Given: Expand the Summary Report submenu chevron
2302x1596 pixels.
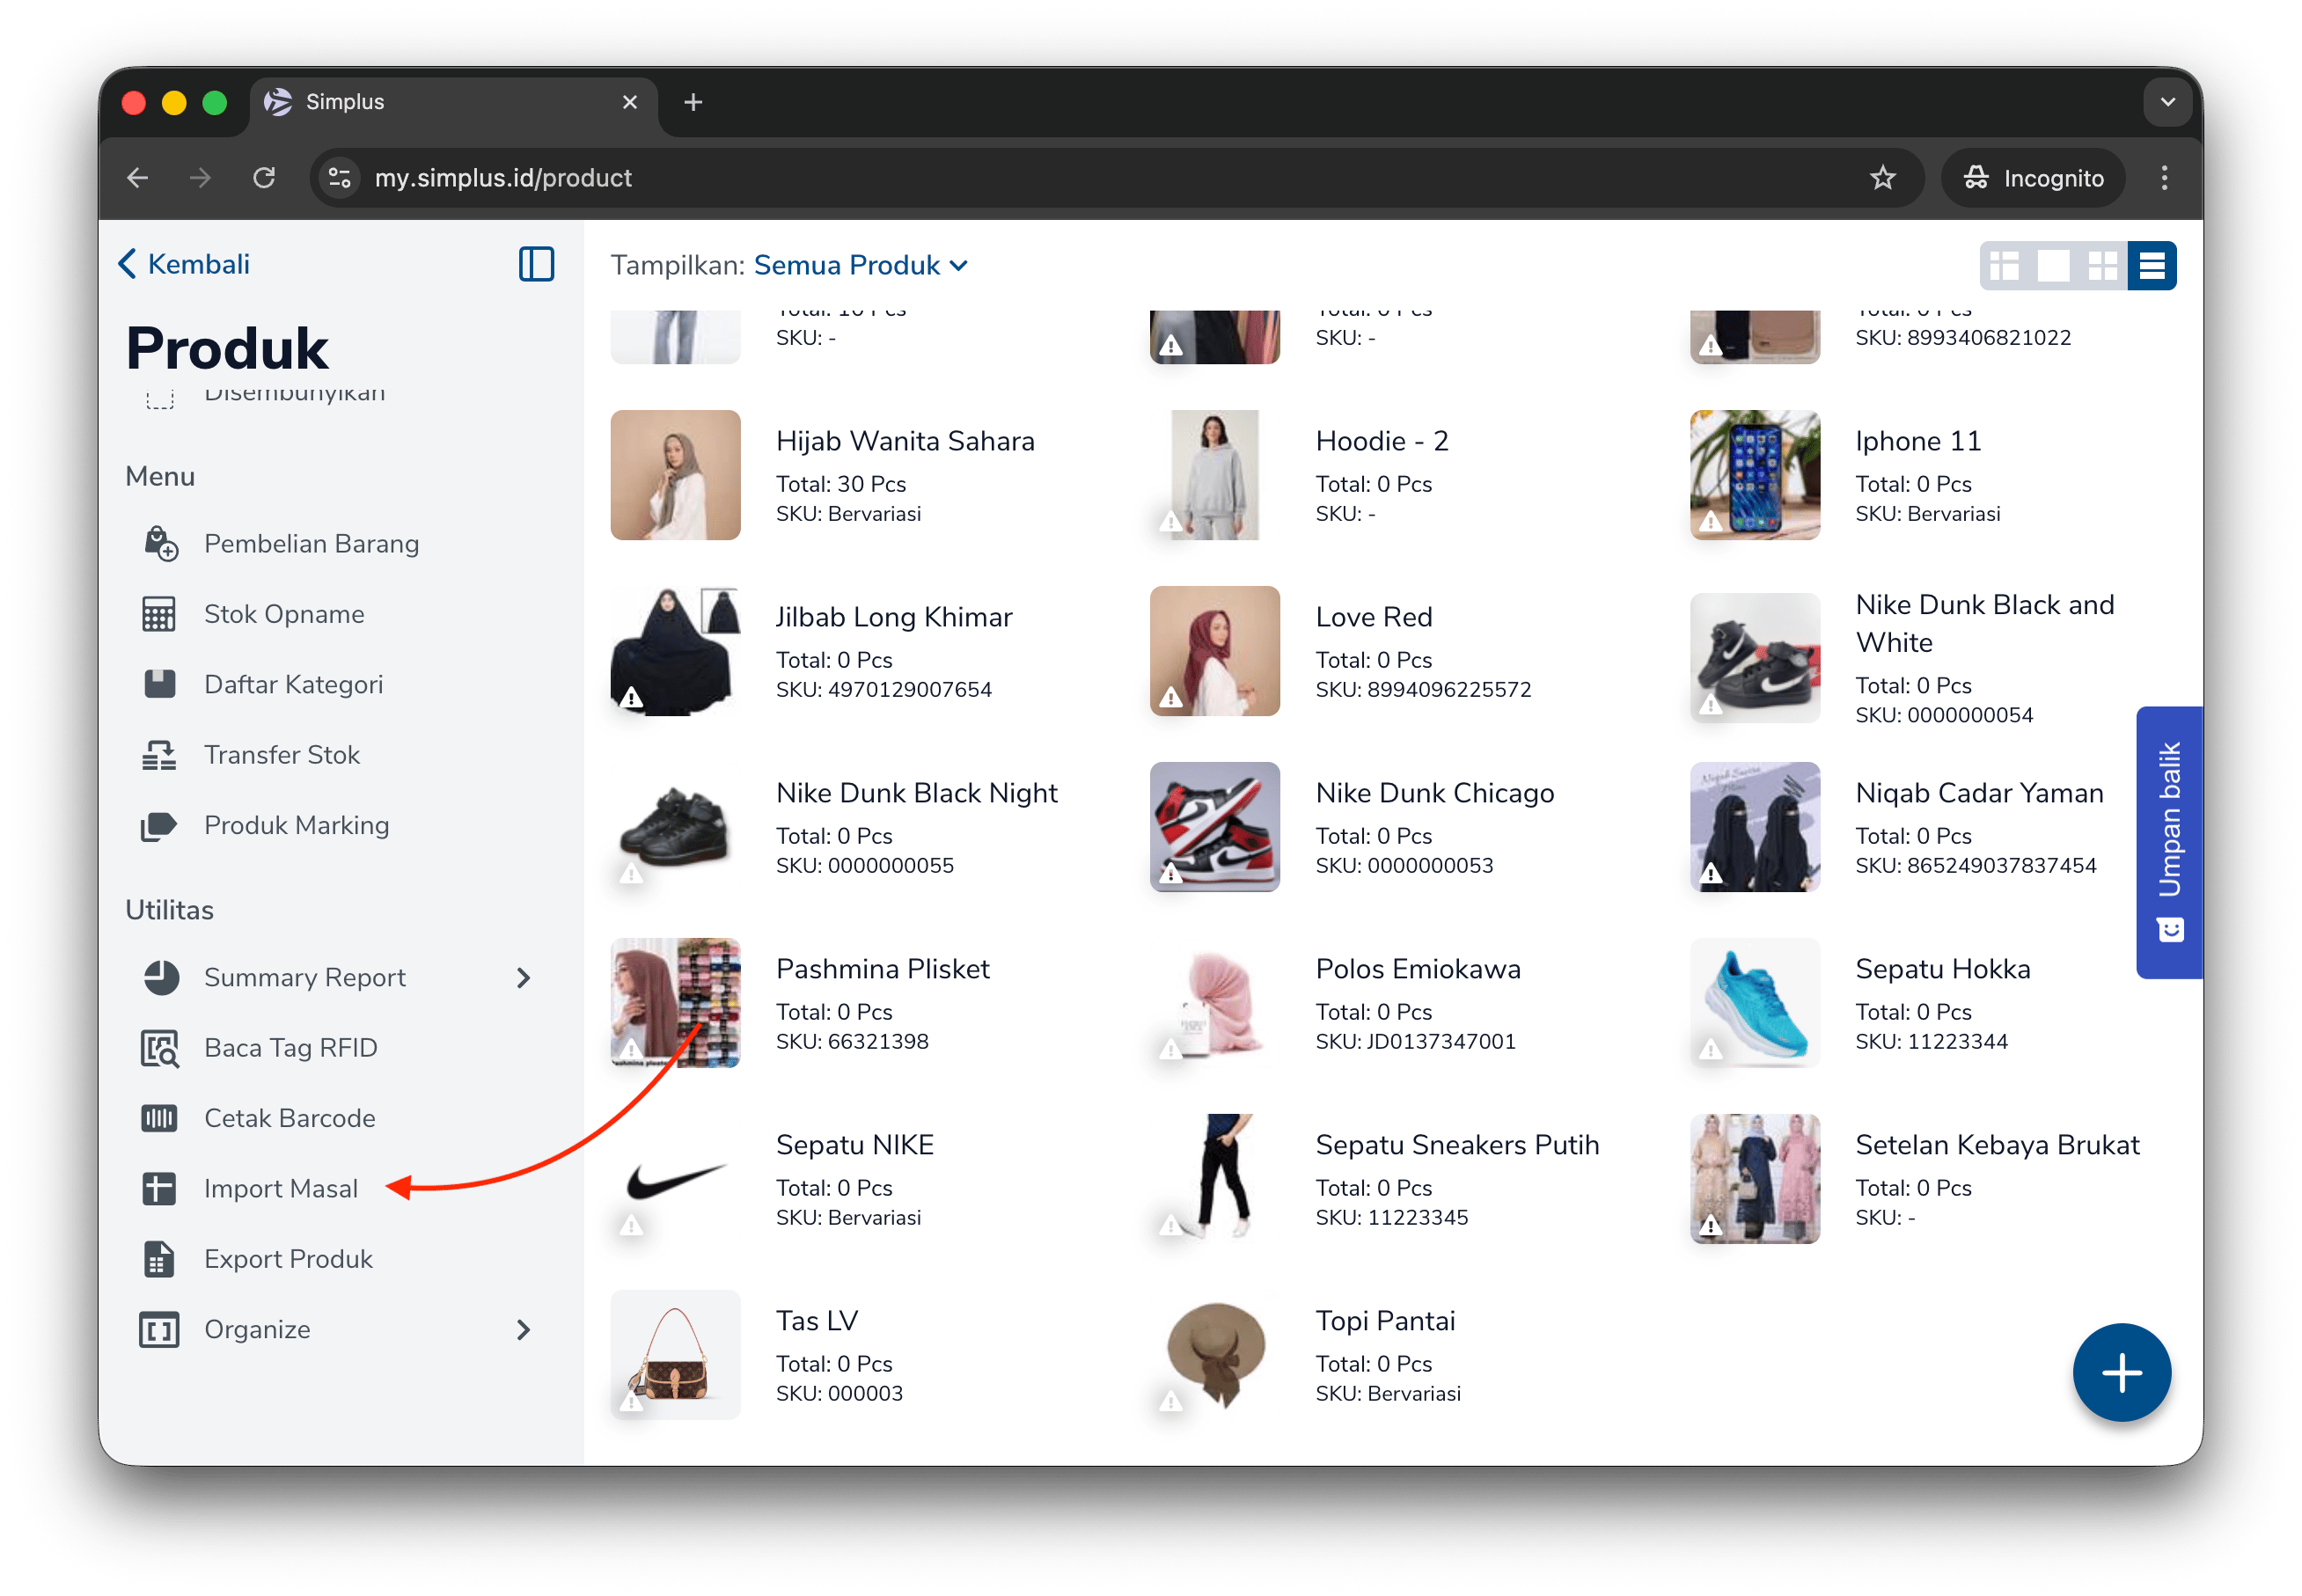Looking at the screenshot, I should [x=523, y=977].
